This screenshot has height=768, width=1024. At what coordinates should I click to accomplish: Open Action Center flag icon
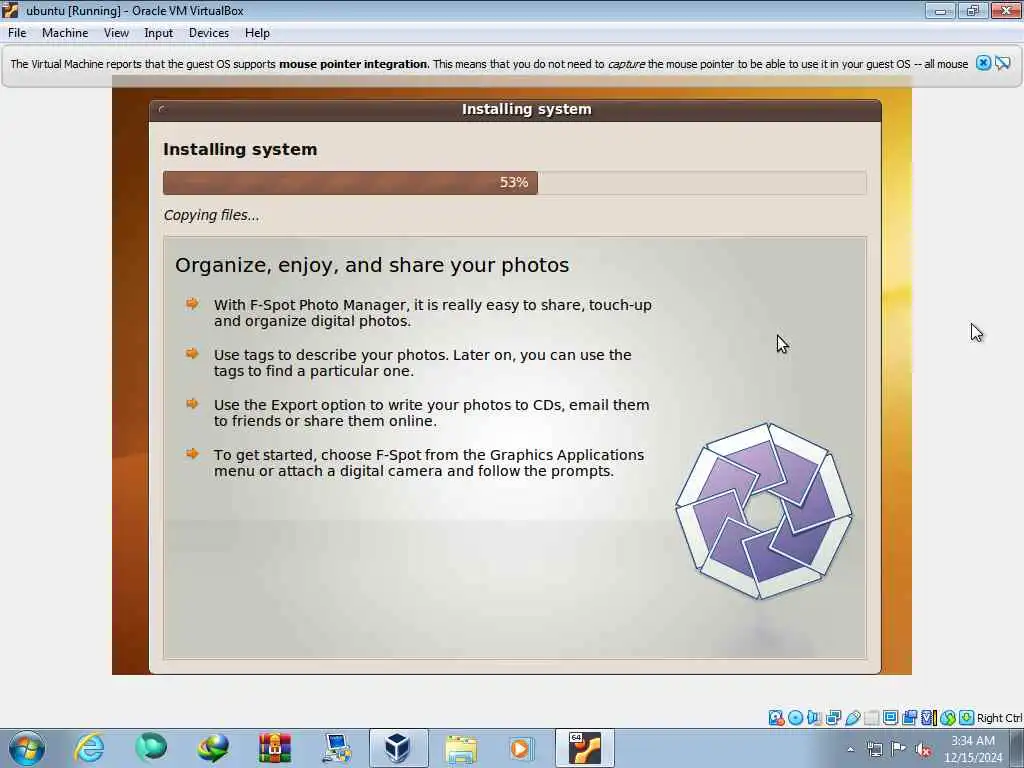899,749
